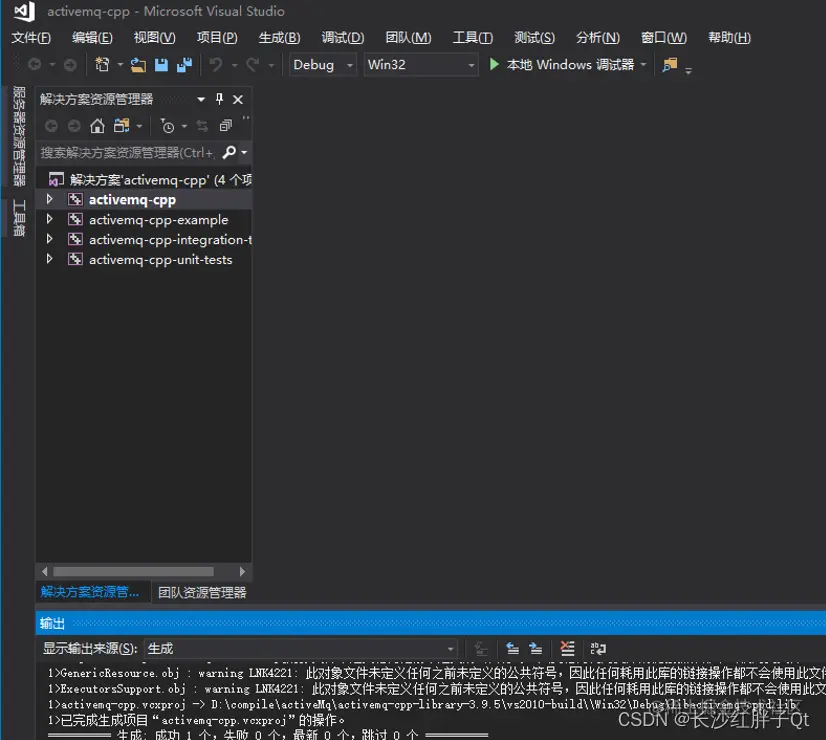826x740 pixels.
Task: Go to next message in output
Action: pyautogui.click(x=536, y=648)
